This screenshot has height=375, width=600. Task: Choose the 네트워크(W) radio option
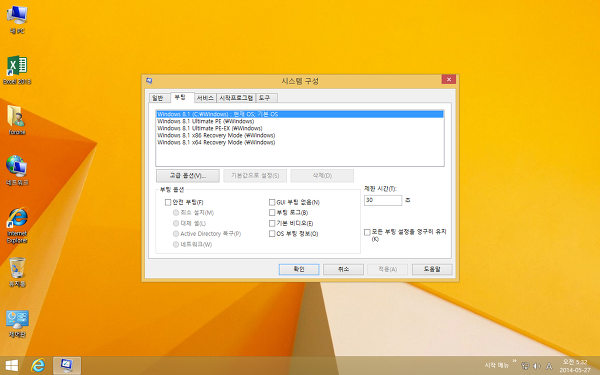[x=176, y=244]
